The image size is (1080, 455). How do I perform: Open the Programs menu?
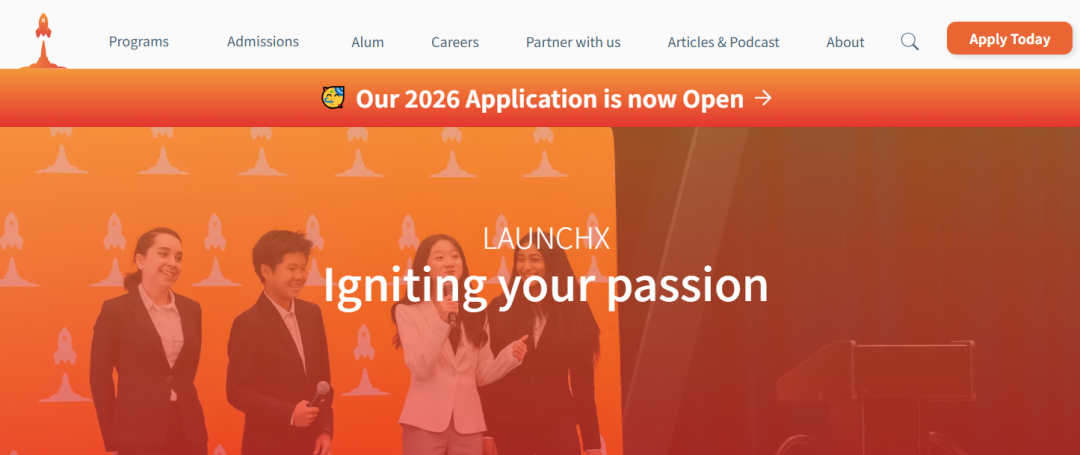(x=138, y=42)
